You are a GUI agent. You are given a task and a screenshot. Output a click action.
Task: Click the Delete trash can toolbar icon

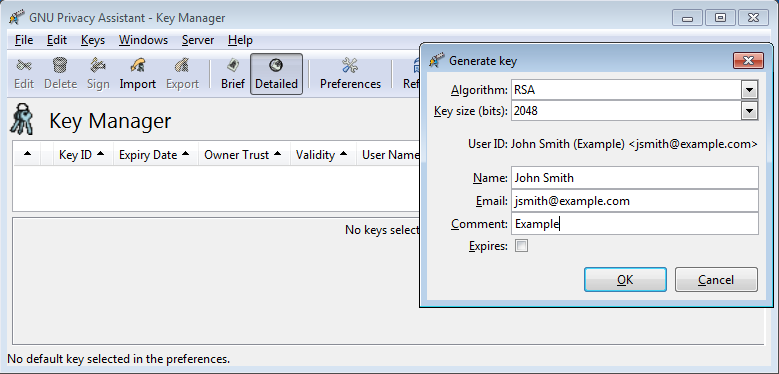[60, 74]
